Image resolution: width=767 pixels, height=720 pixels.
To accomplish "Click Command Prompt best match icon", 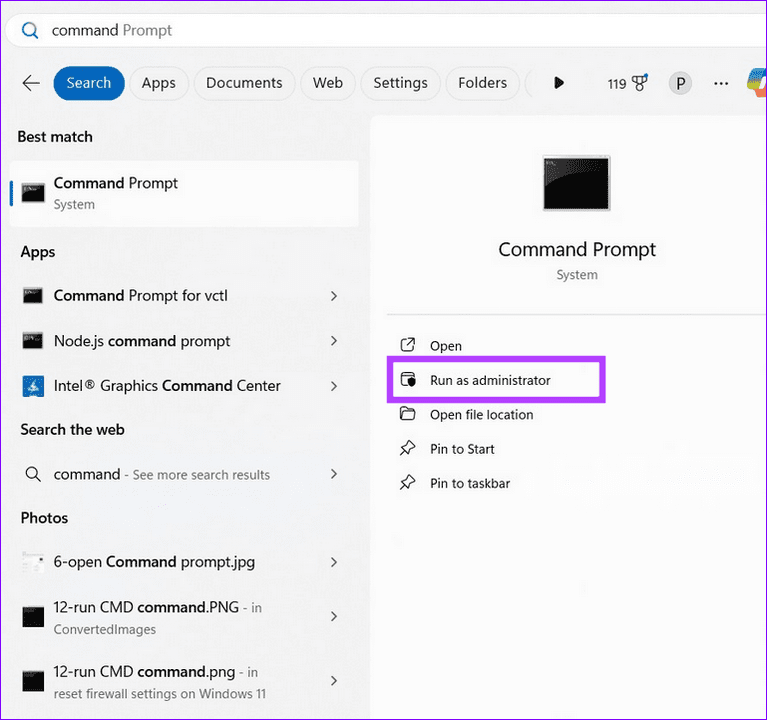I will [x=33, y=193].
